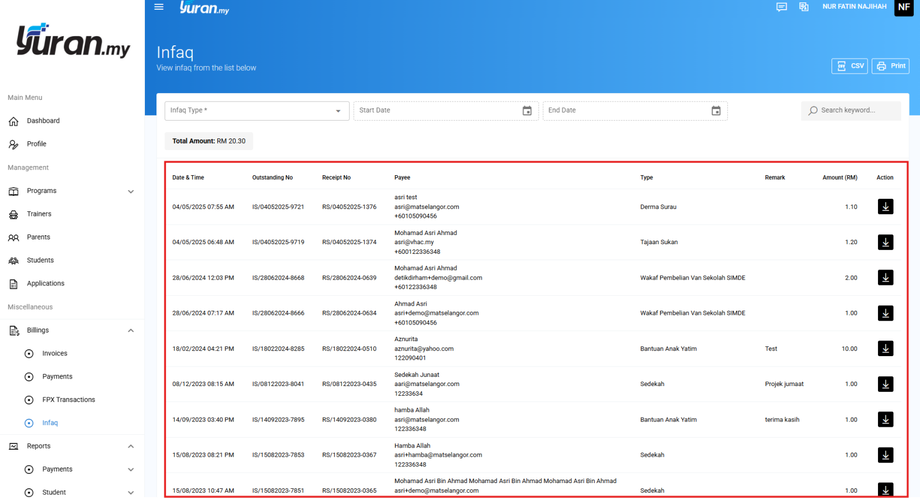The image size is (920, 498).
Task: Go to Dashboard in main menu
Action: [43, 121]
